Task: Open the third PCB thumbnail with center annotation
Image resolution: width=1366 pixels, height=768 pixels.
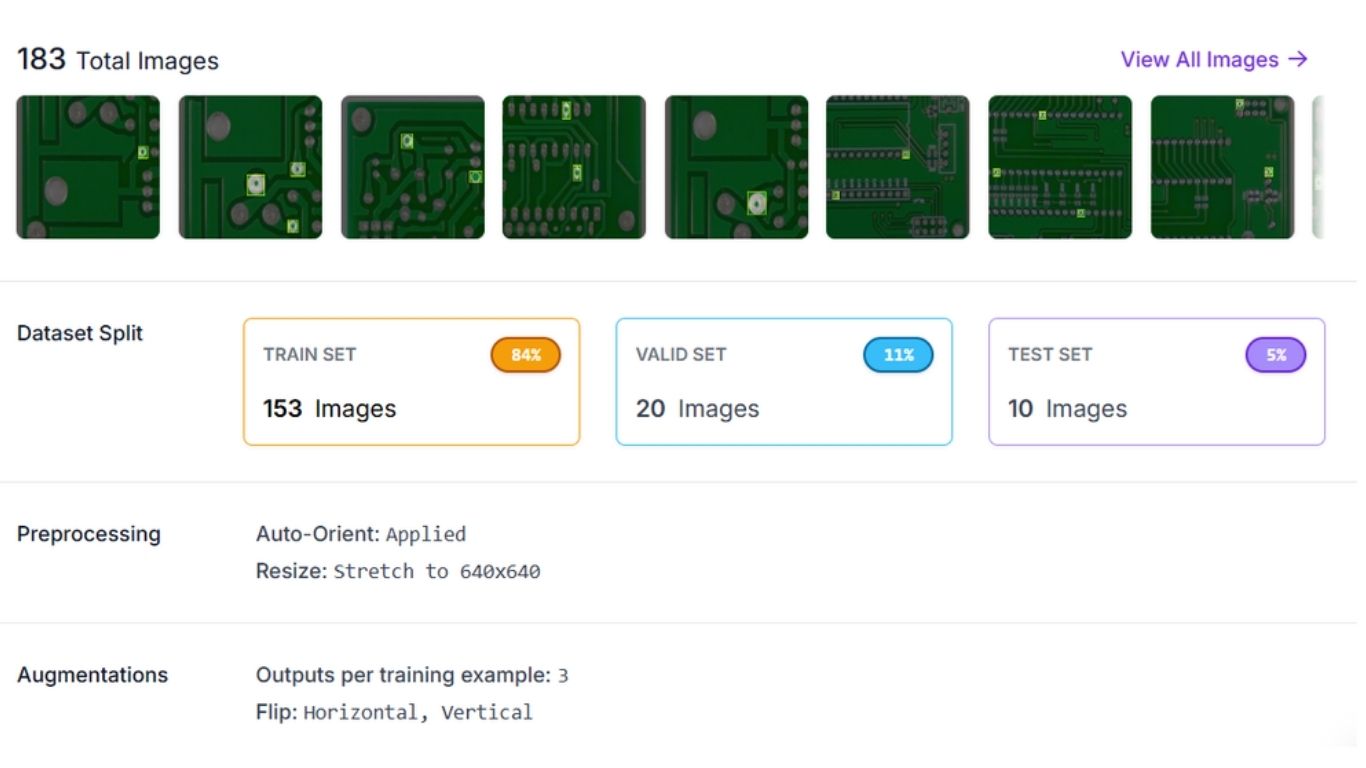Action: pos(413,166)
